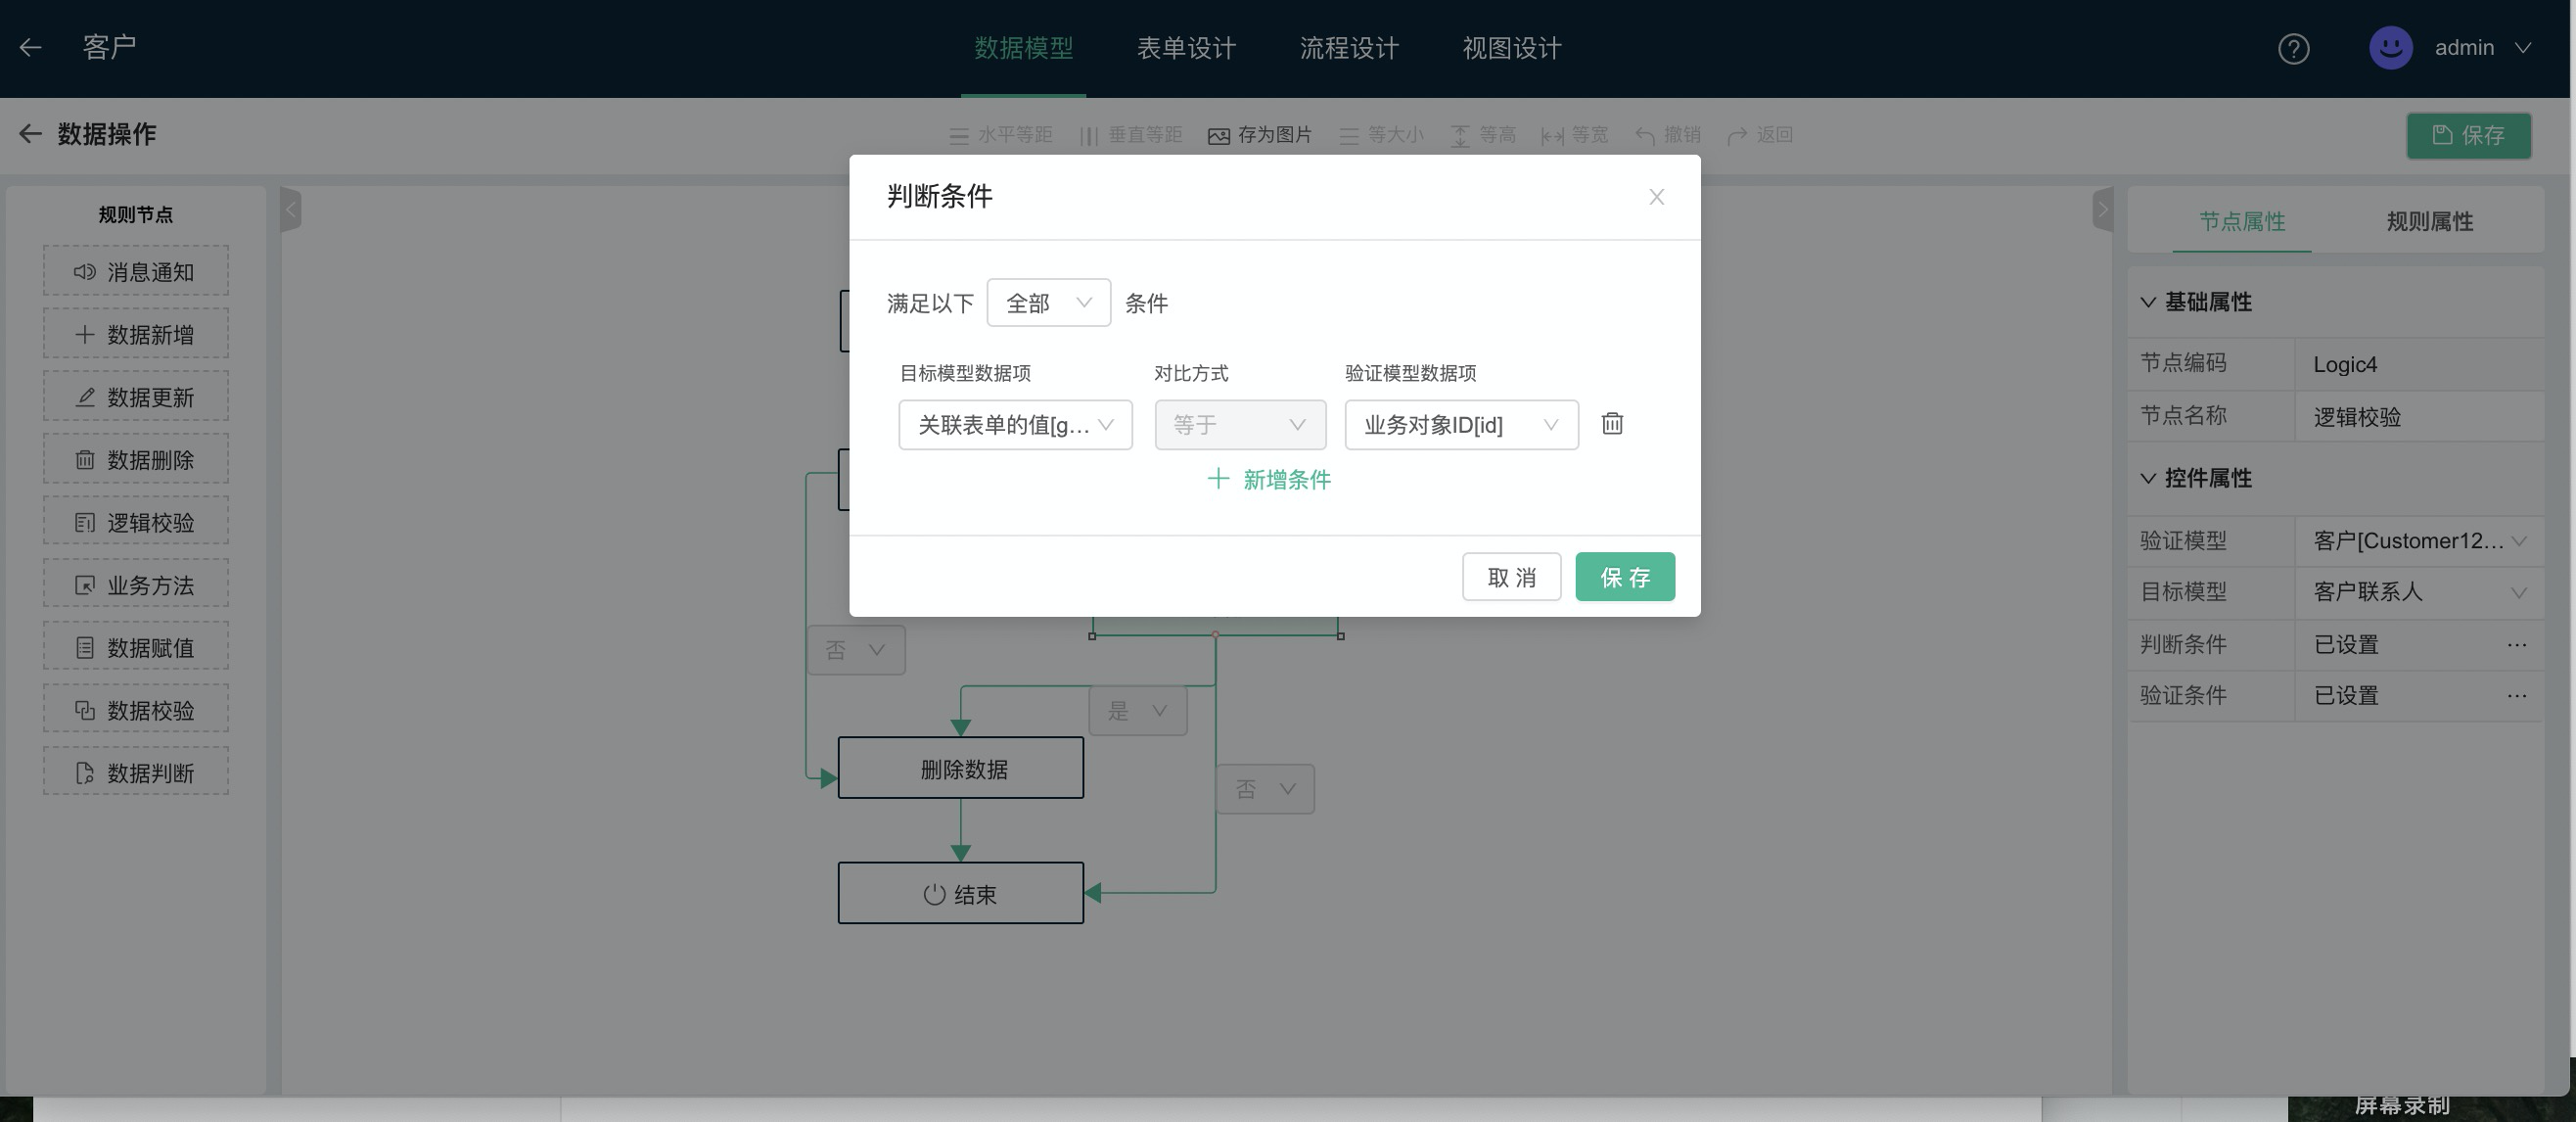Open the 业务对象ID[id] dropdown
2576x1122 pixels.
[1461, 424]
